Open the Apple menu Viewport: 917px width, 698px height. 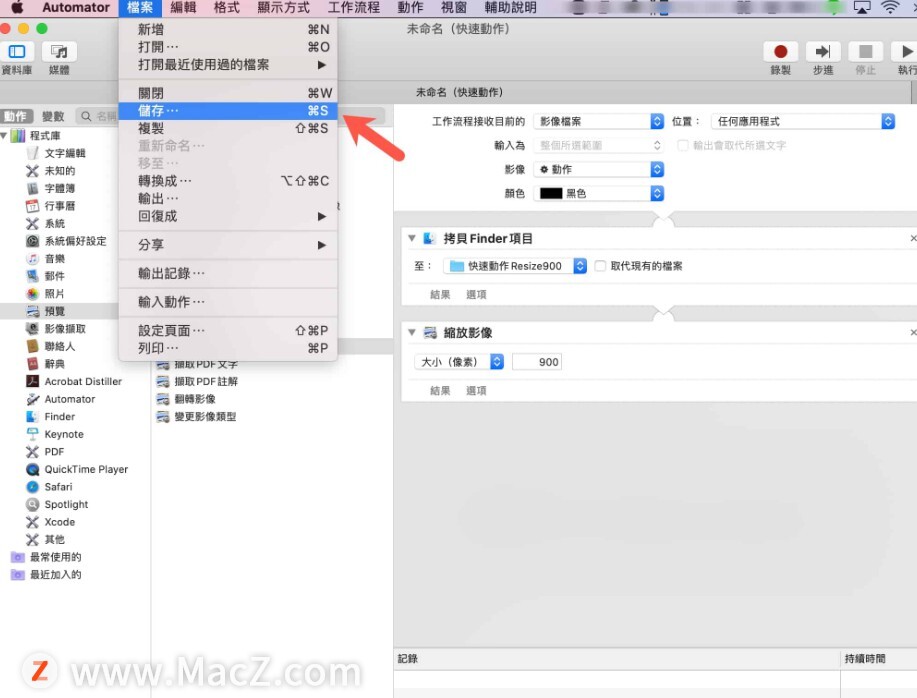click(x=17, y=8)
